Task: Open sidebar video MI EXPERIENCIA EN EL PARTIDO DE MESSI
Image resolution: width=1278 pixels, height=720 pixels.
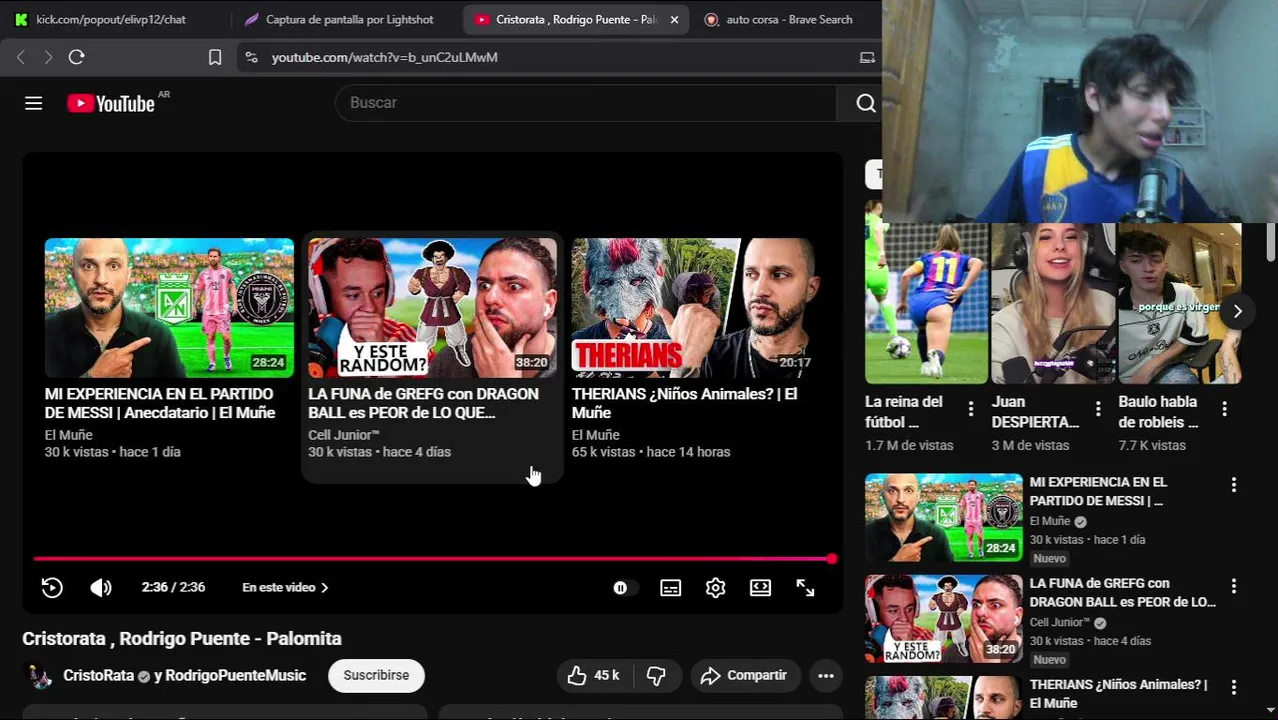Action: (944, 517)
